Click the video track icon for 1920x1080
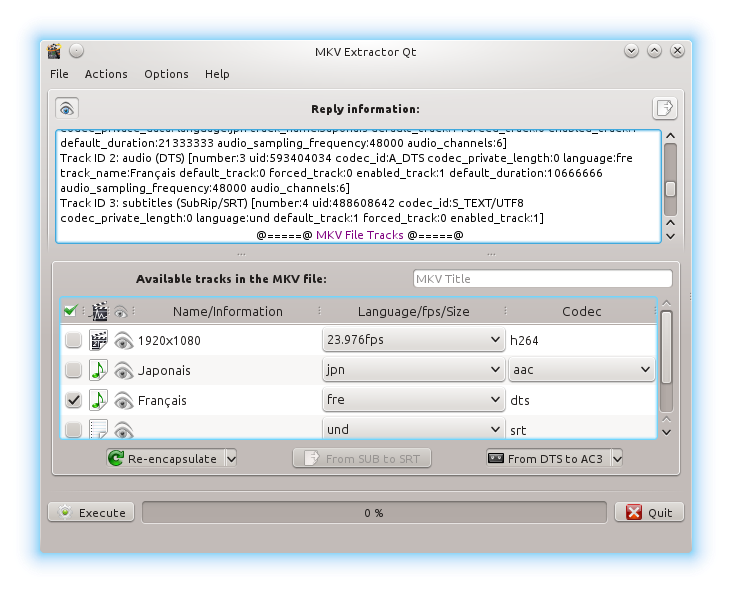This screenshot has width=732, height=593. pyautogui.click(x=99, y=340)
